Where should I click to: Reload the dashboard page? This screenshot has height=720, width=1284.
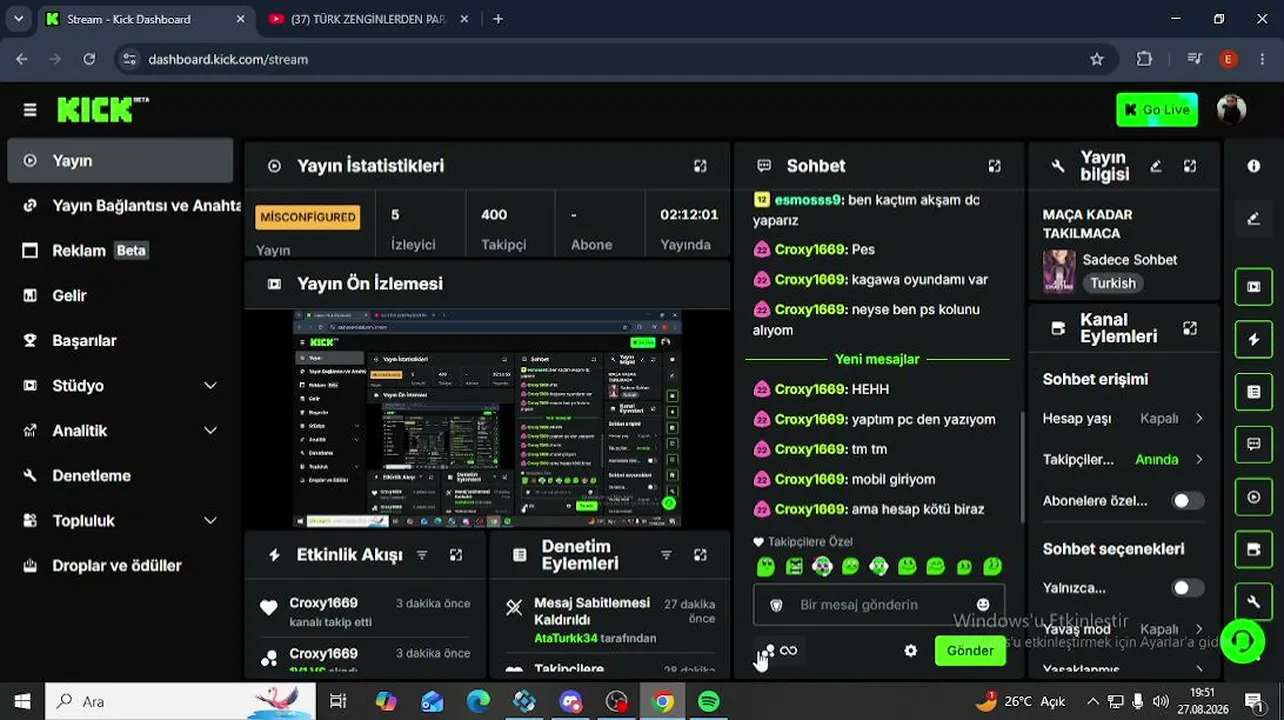click(89, 59)
